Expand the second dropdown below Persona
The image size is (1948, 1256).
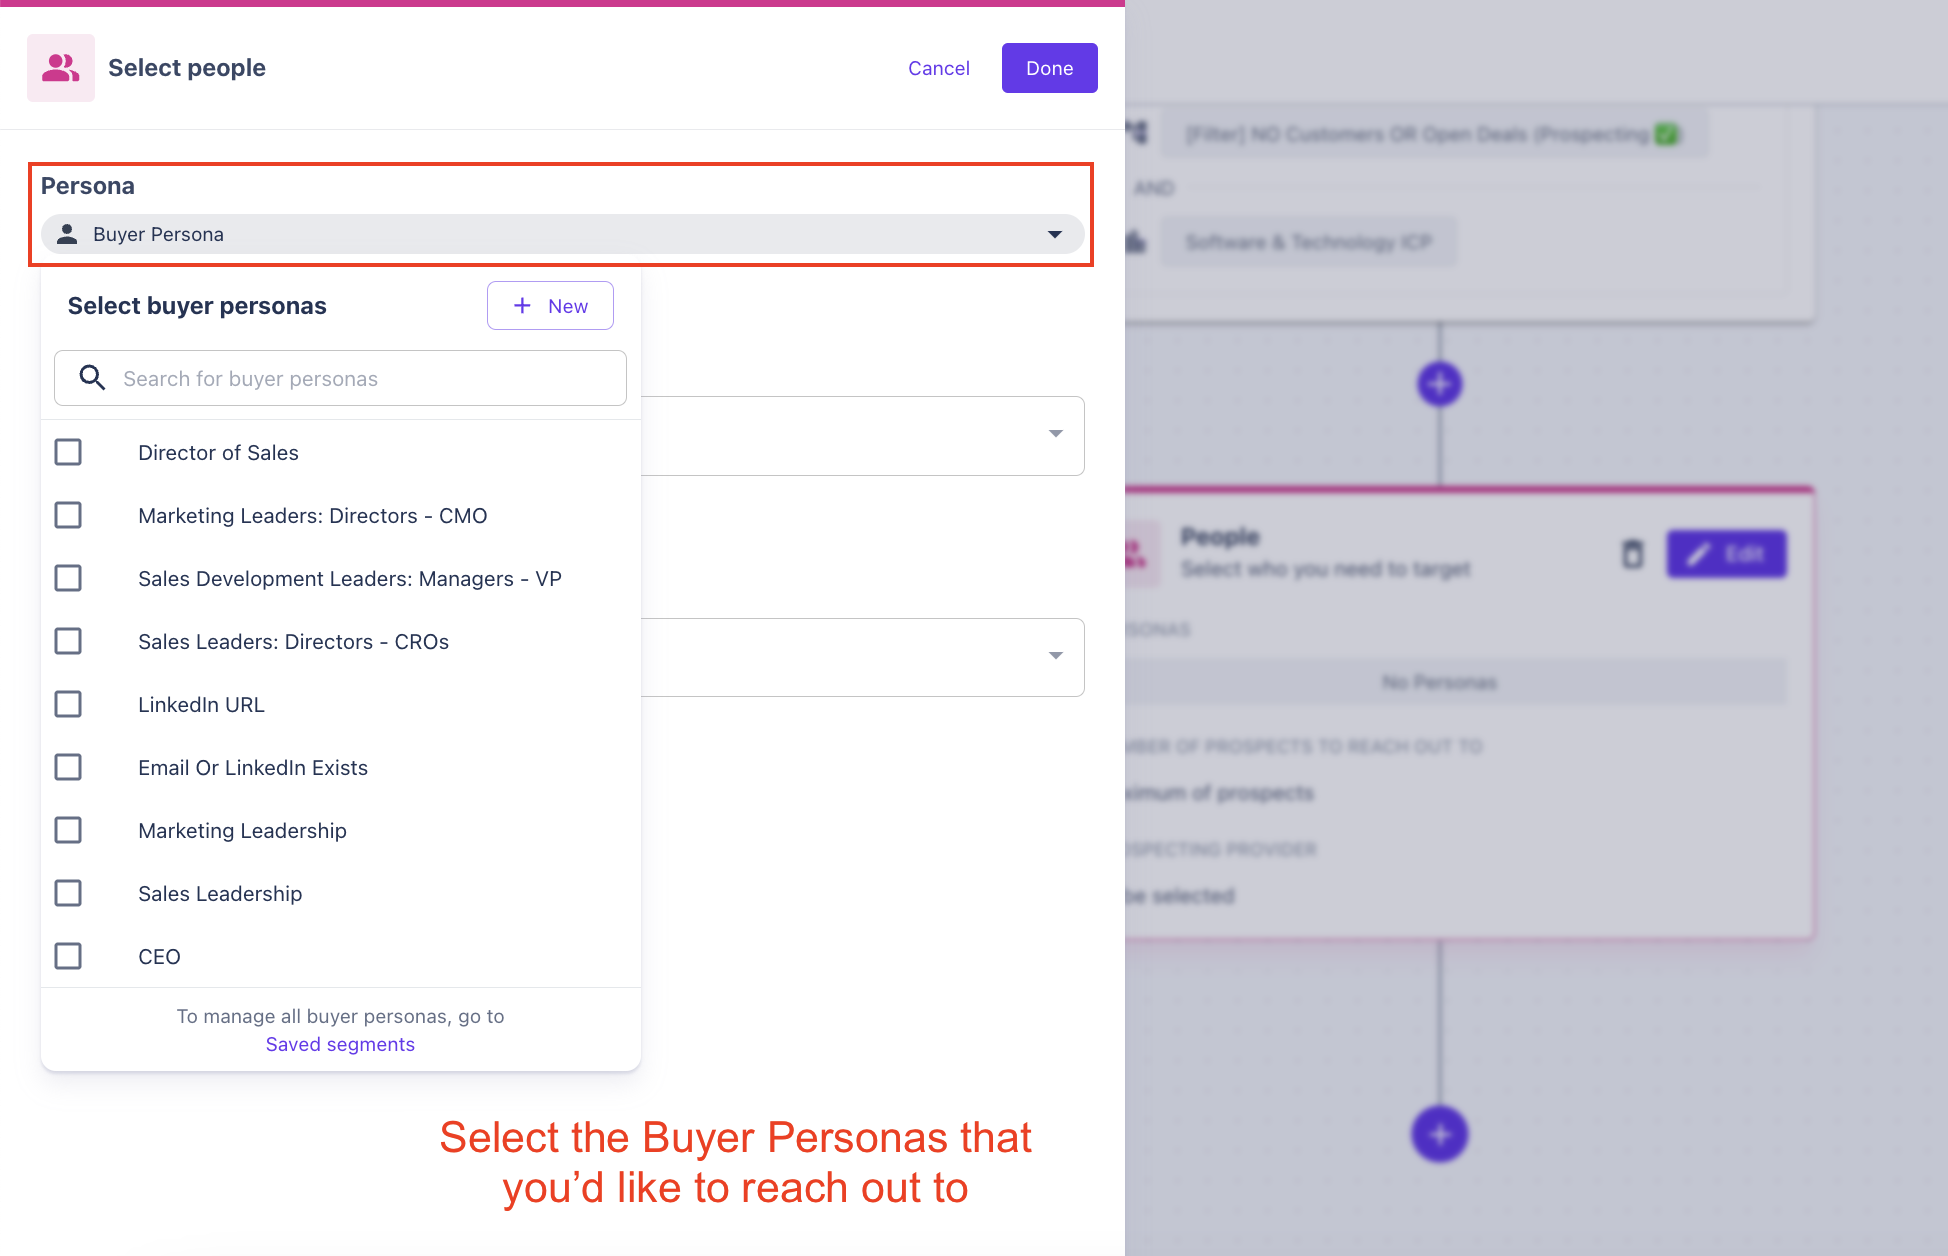(x=1055, y=656)
